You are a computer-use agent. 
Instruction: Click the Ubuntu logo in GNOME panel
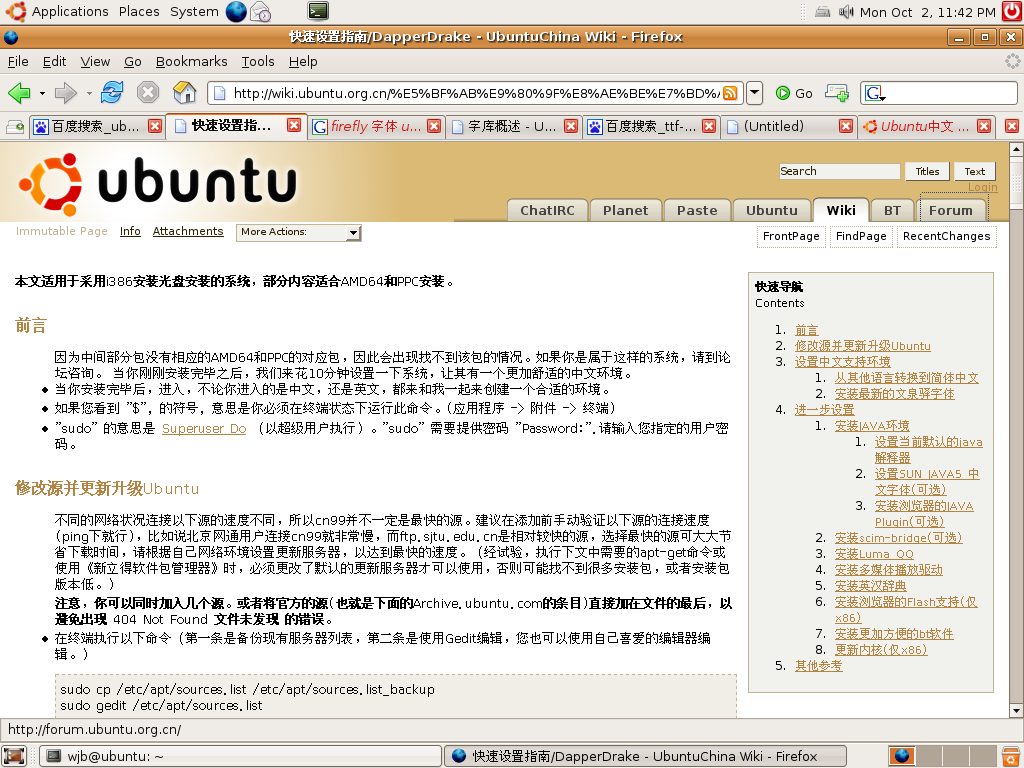16,12
